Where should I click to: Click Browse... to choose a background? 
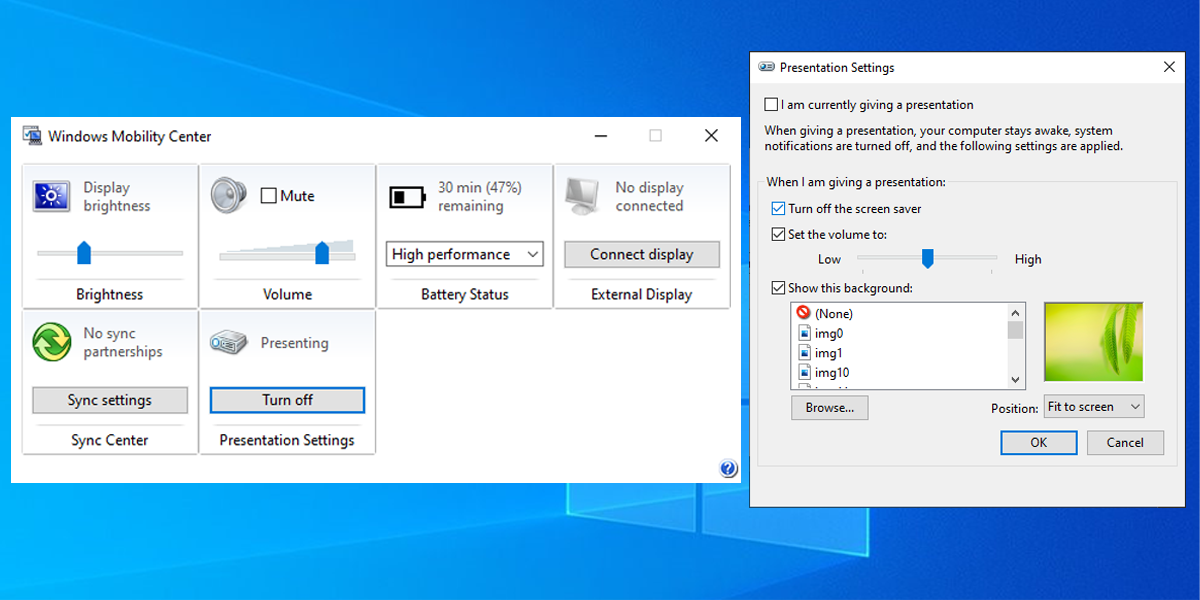[830, 408]
